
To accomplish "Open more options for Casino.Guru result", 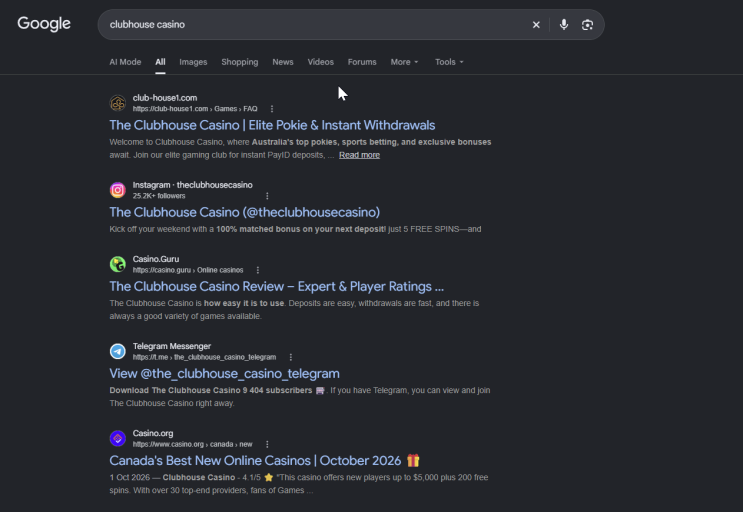I will [x=257, y=270].
